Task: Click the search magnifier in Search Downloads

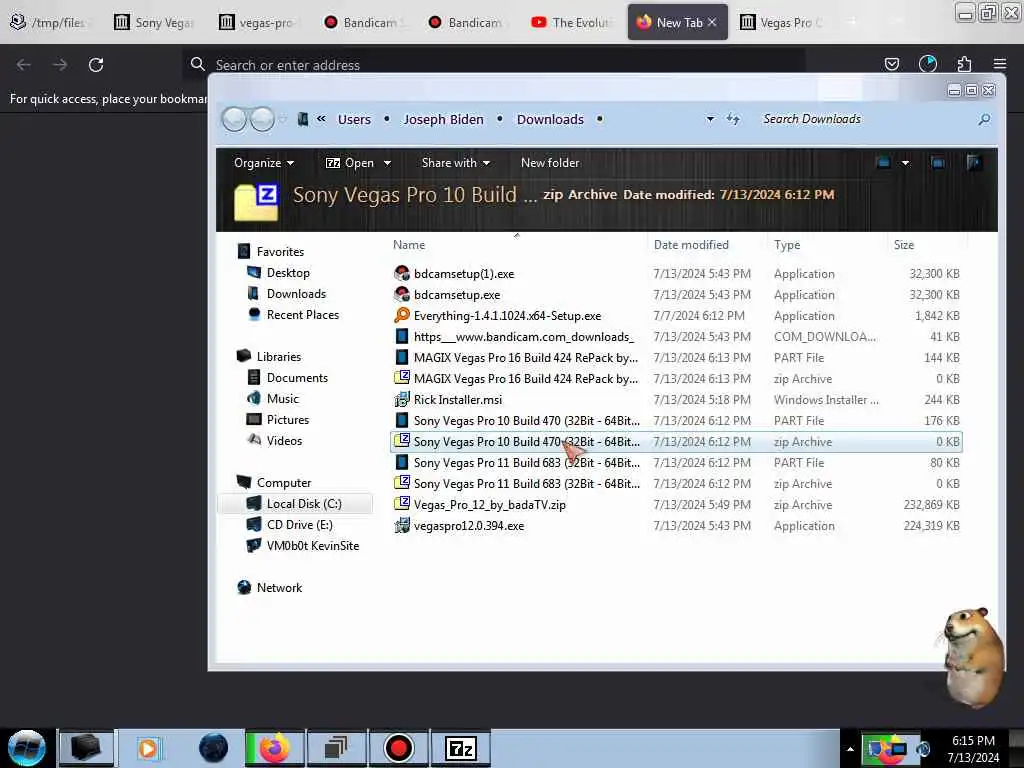Action: [x=984, y=119]
